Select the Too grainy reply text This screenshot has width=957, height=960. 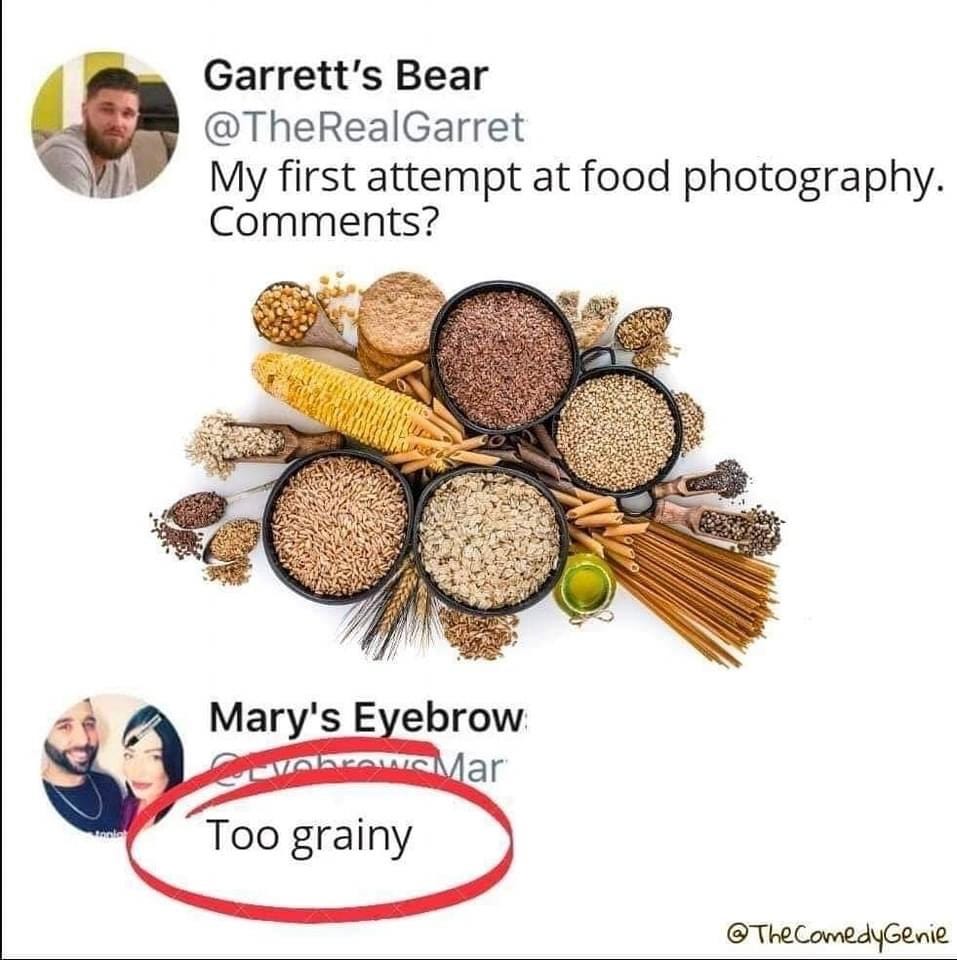click(x=310, y=837)
